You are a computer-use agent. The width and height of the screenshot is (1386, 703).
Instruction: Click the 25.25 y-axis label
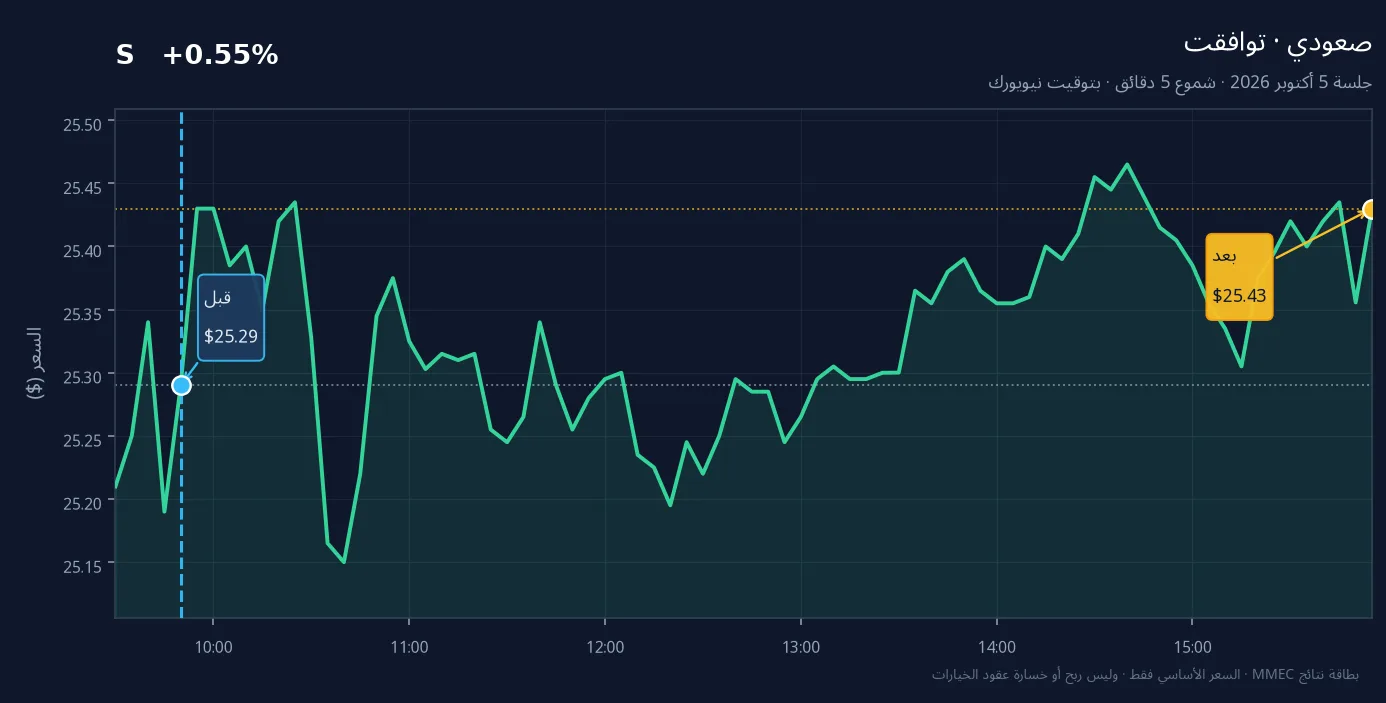point(83,440)
